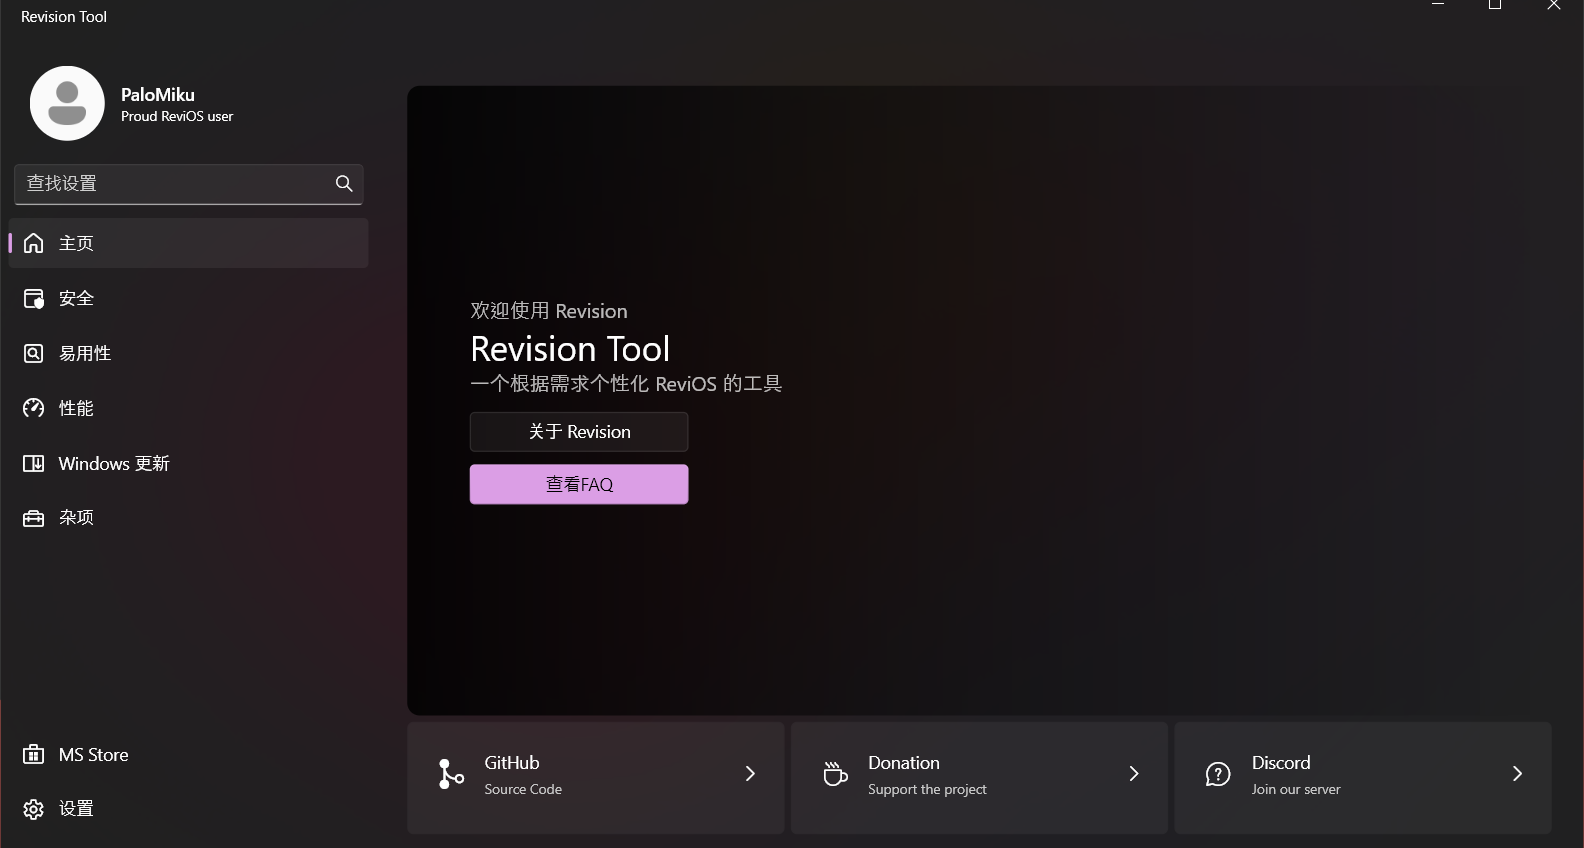Open the 易用性 section
Screen dimensions: 1584x848
[189, 353]
